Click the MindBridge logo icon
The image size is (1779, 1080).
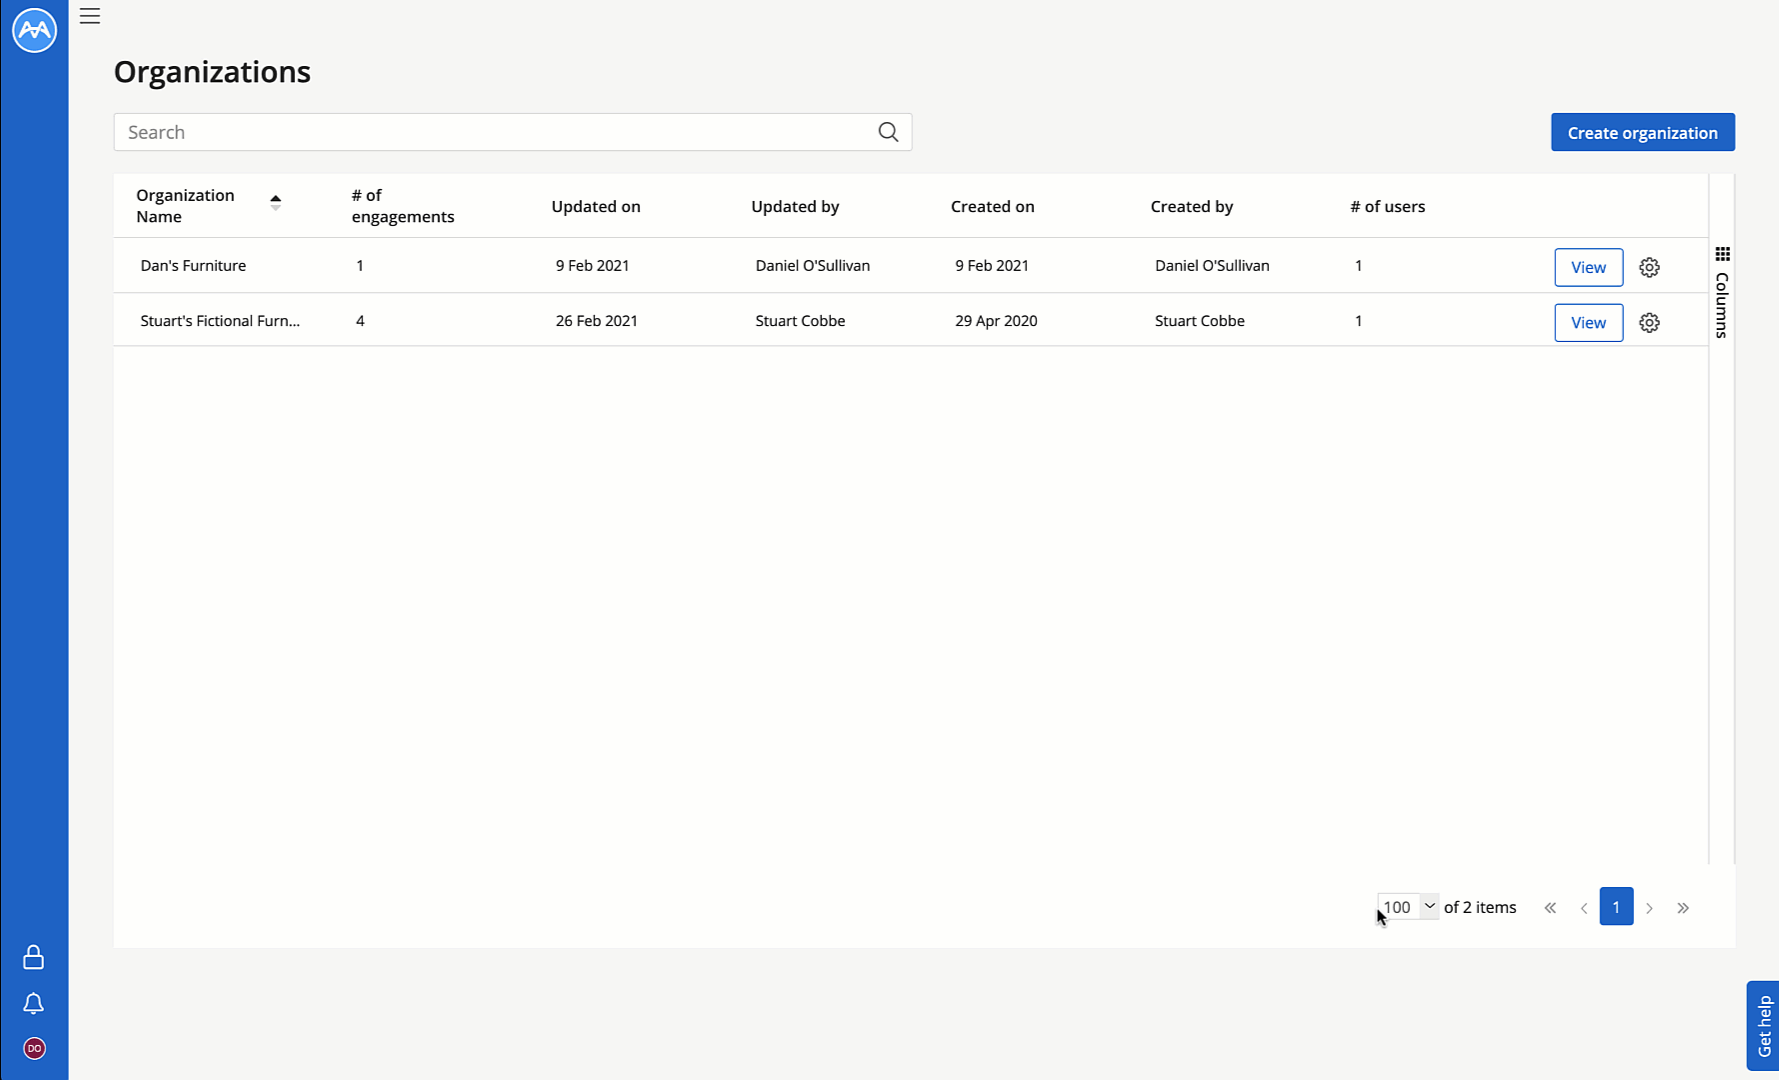point(34,30)
